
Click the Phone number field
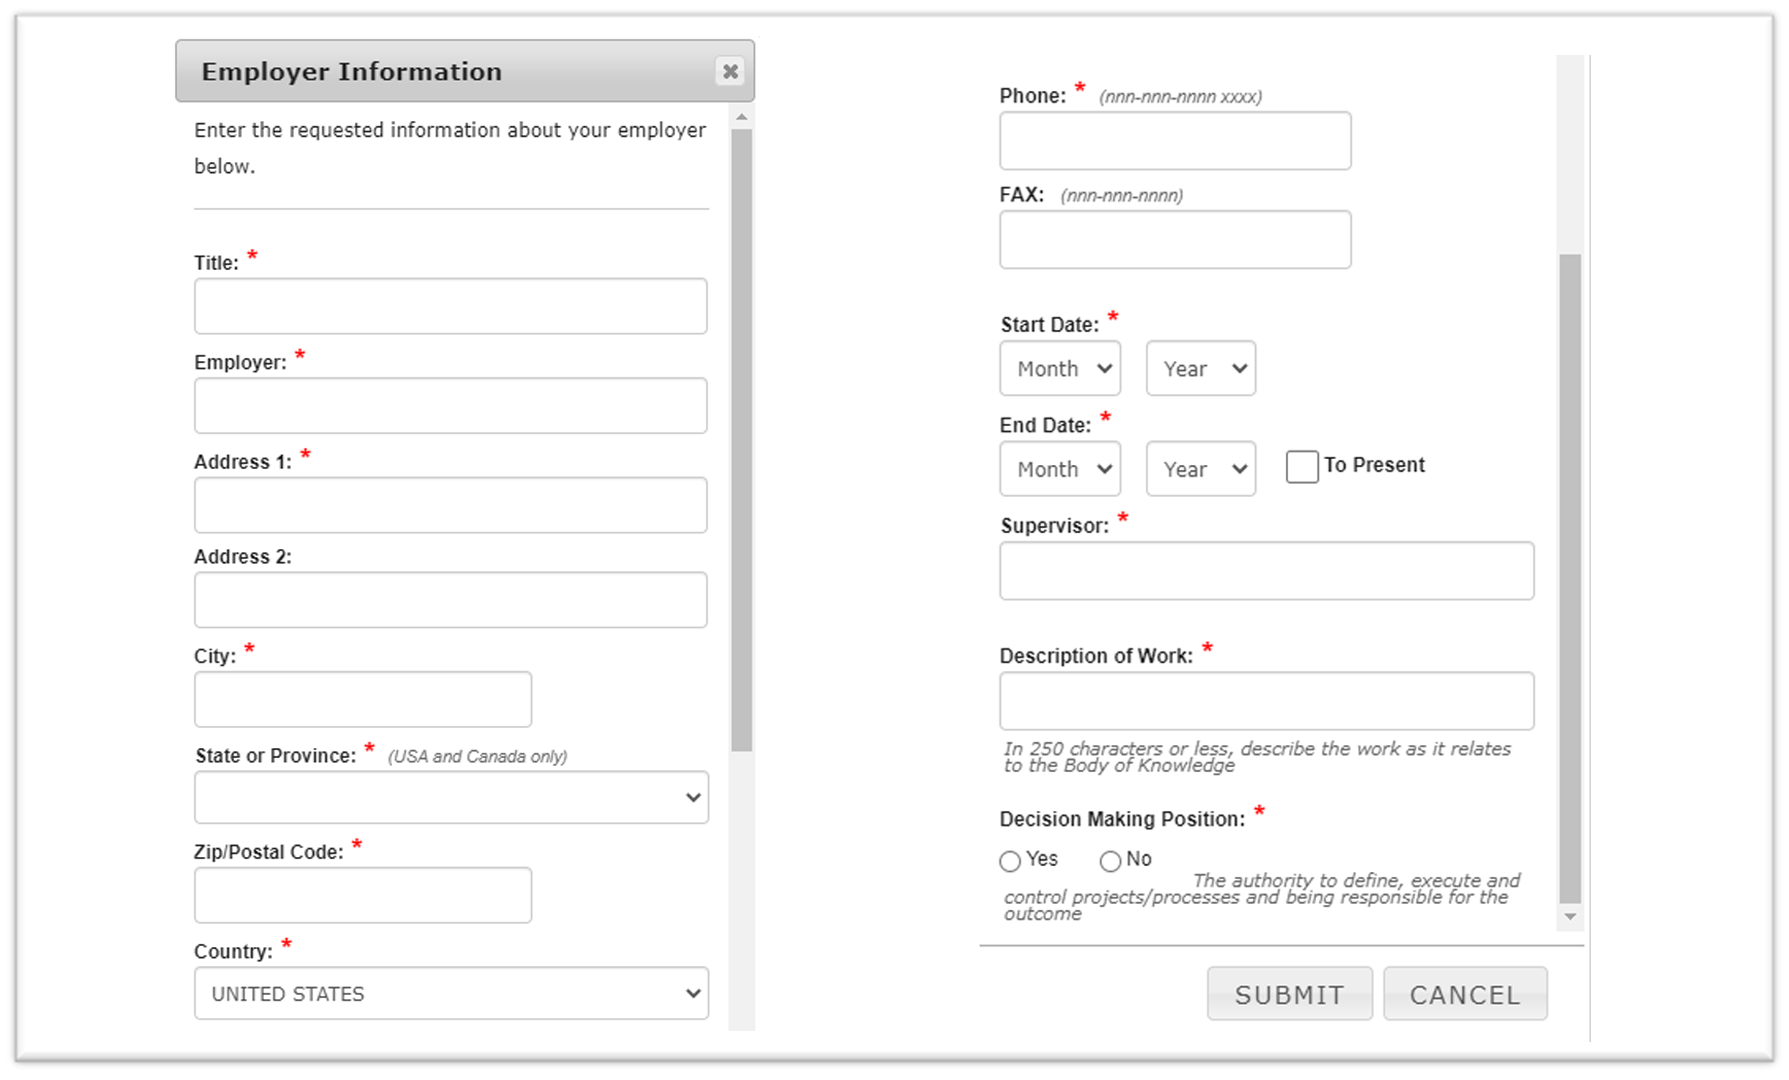point(1175,140)
